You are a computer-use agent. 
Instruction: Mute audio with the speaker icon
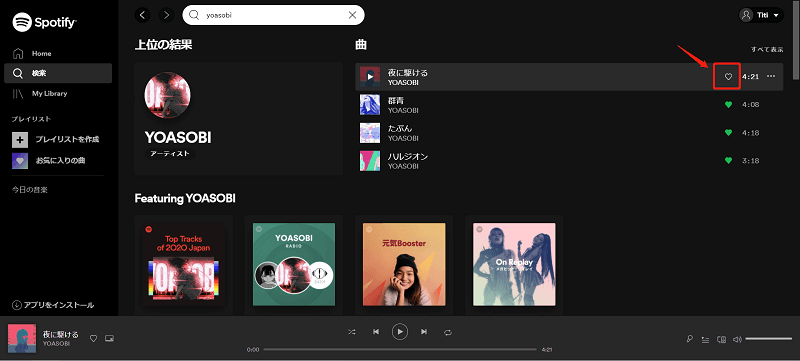click(737, 339)
